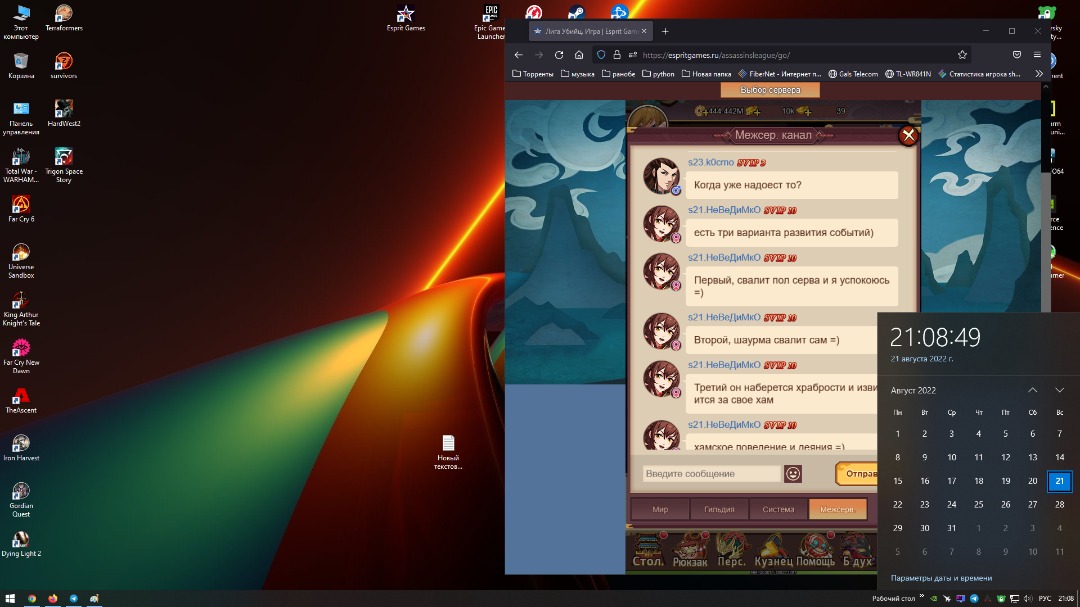The image size is (1080, 607).
Task: Click player name s23.k0cmo in chat
Action: pyautogui.click(x=711, y=162)
